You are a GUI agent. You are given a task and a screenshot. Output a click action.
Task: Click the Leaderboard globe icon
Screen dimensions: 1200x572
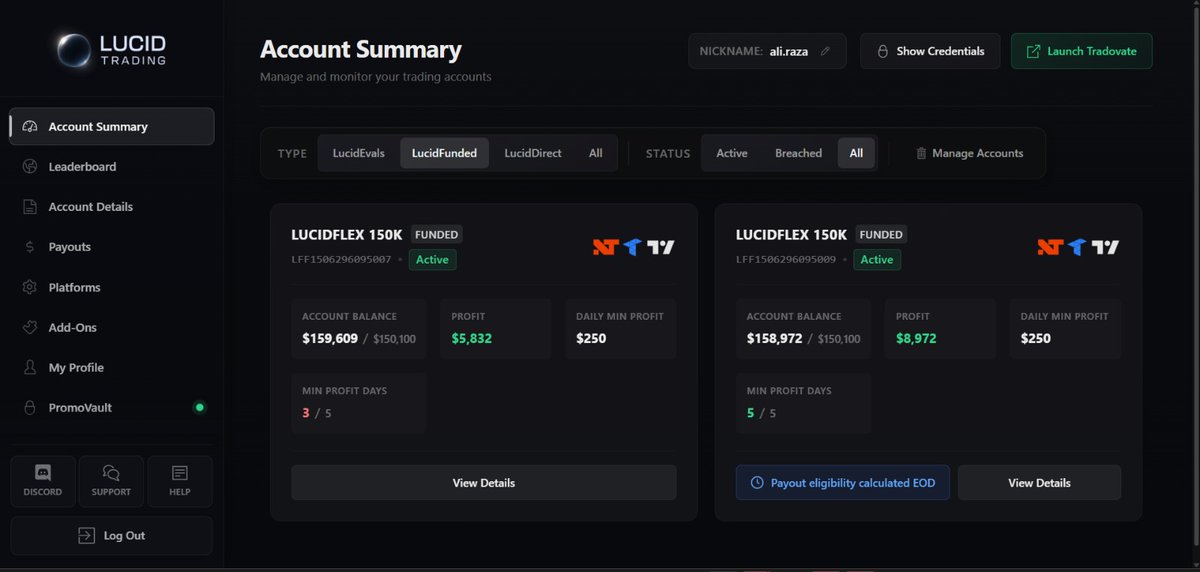pyautogui.click(x=29, y=167)
